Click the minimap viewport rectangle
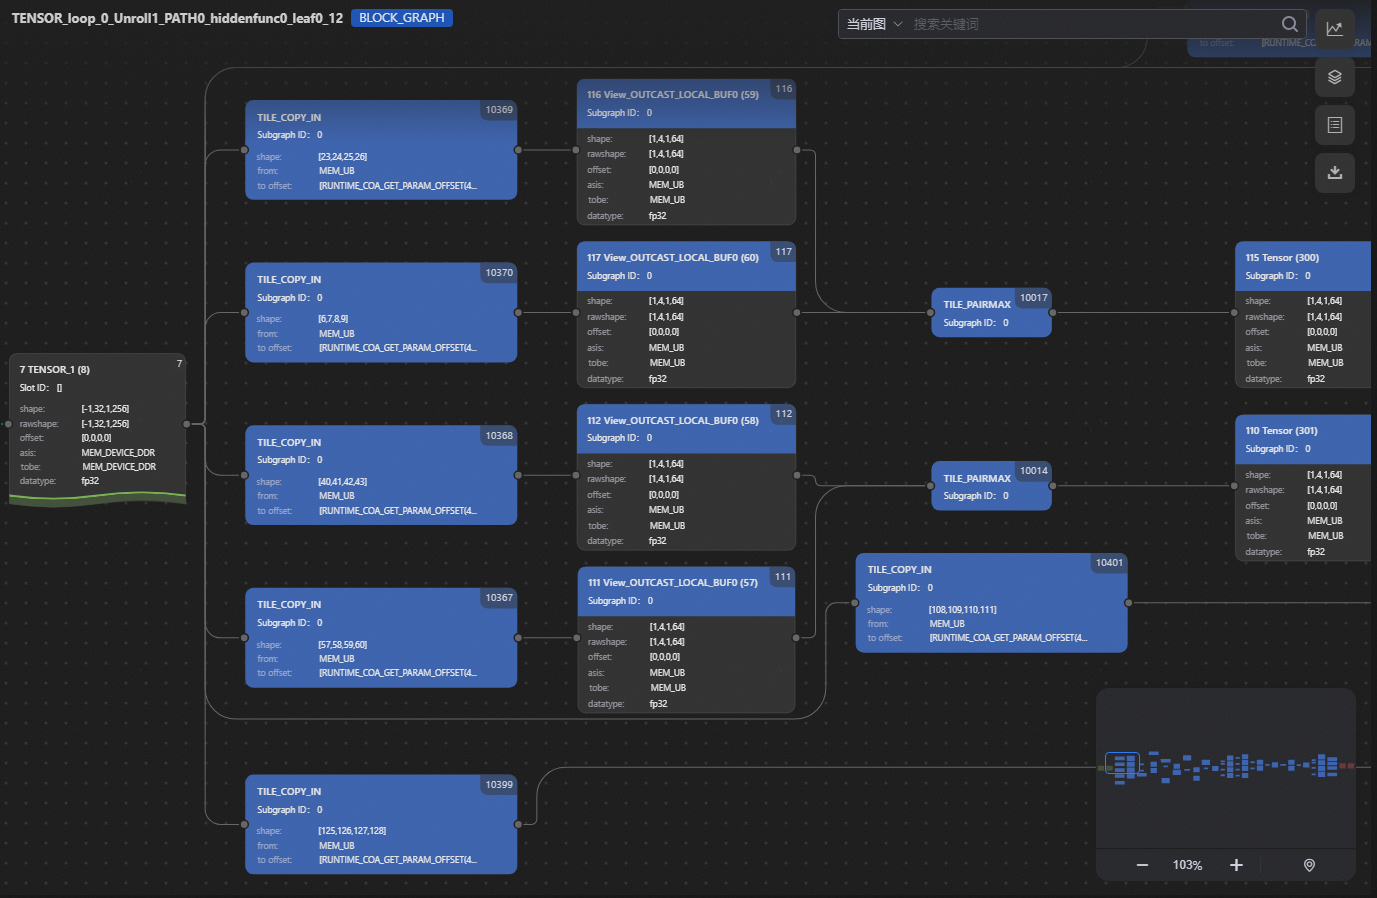The width and height of the screenshot is (1377, 898). coord(1122,766)
